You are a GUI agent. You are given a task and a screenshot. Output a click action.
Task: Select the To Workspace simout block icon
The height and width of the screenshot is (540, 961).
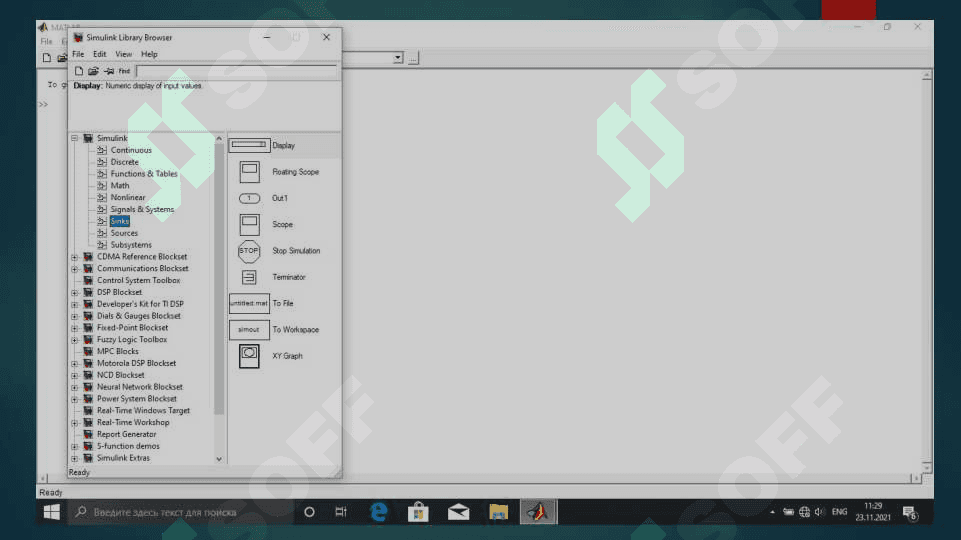249,330
